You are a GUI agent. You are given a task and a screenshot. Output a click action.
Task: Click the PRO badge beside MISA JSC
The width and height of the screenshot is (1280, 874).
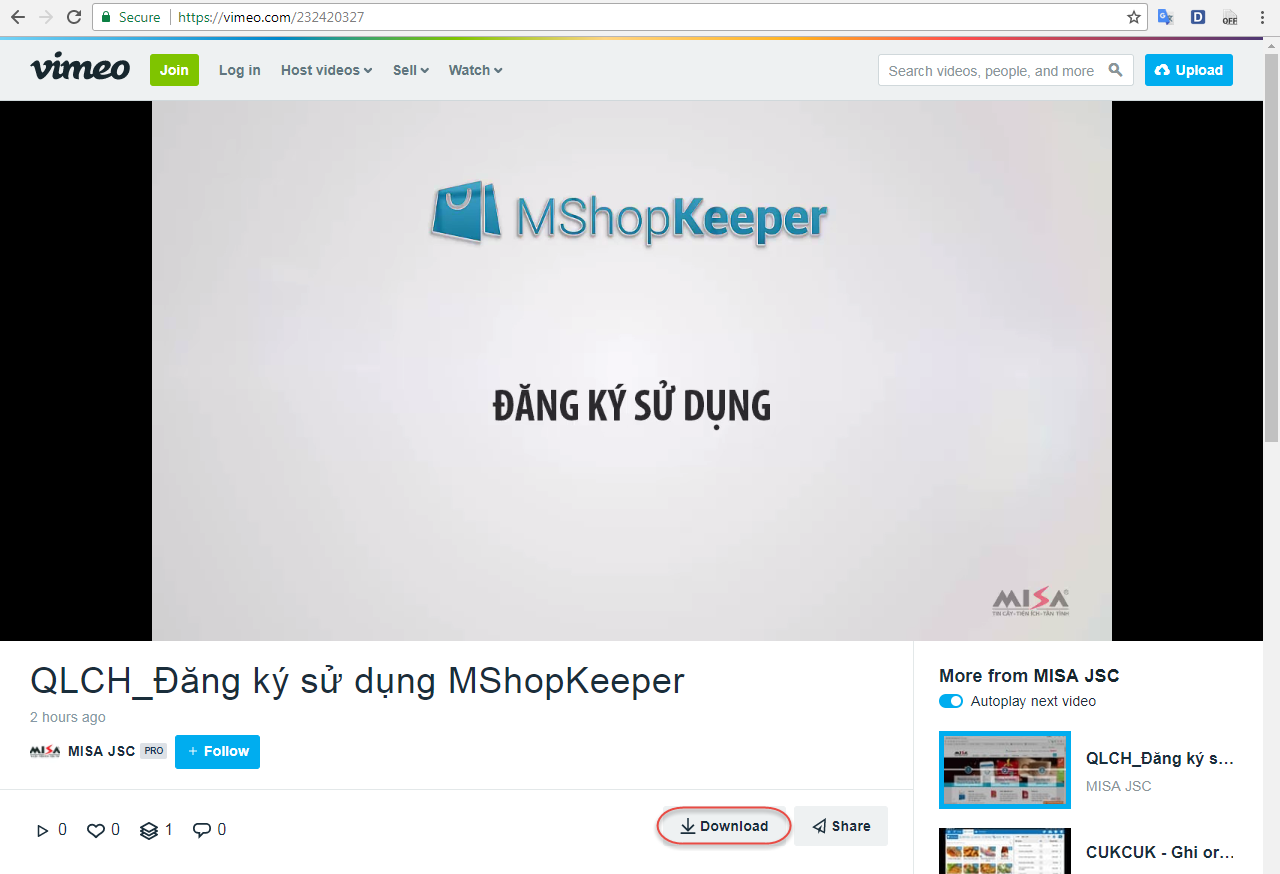pyautogui.click(x=153, y=751)
